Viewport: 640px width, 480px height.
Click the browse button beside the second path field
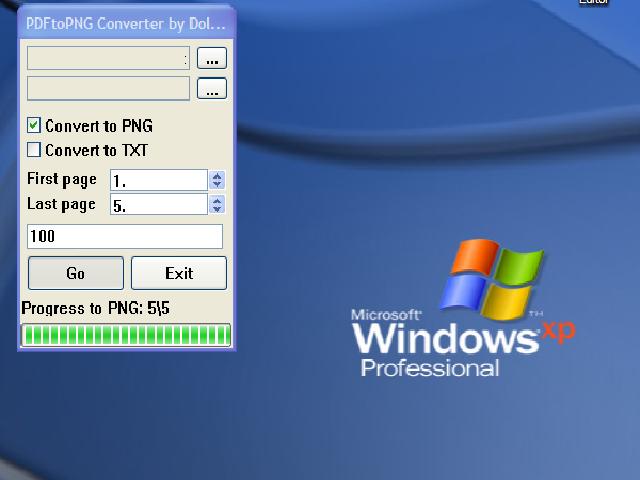point(212,88)
